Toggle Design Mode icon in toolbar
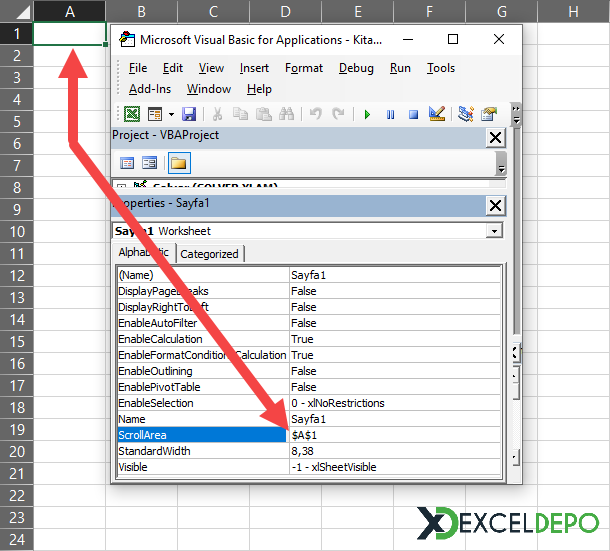Viewport: 610px width, 551px height. [436, 114]
